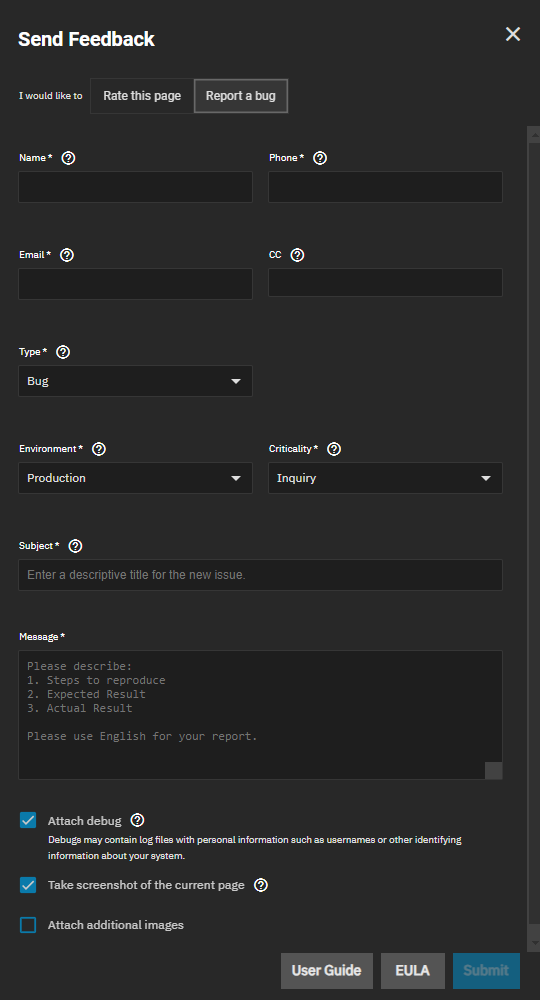Enable Attach additional images checkbox

tap(28, 925)
